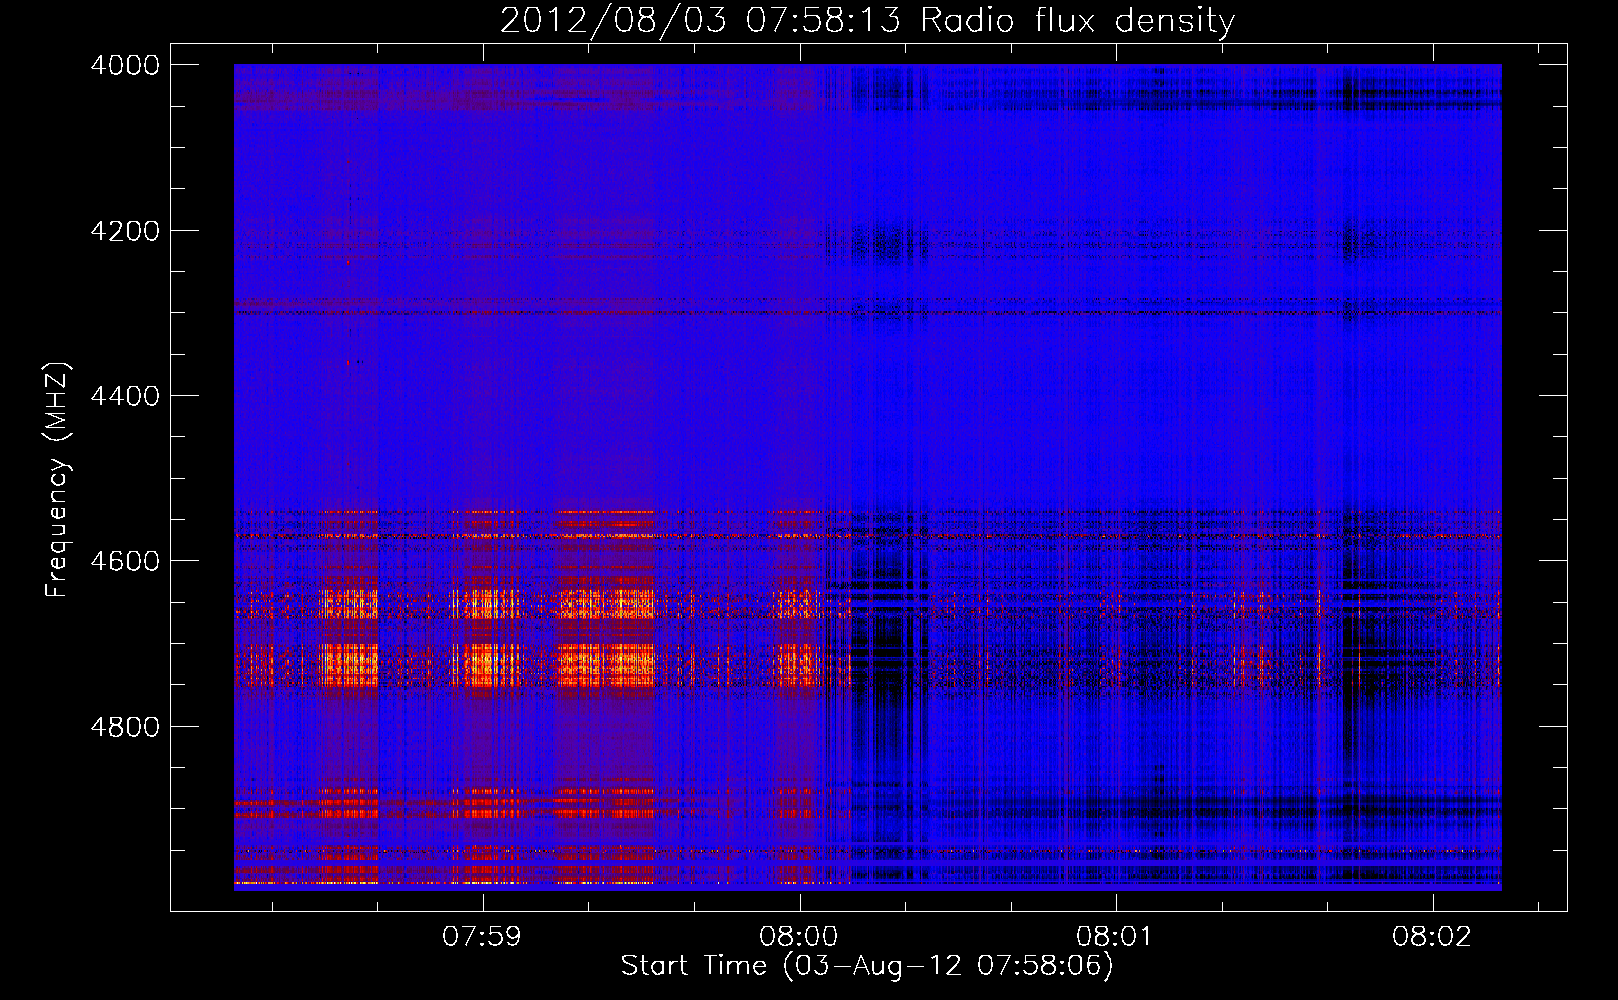This screenshot has height=1000, width=1618.
Task: Click the '08:02' time axis label
Action: [x=1431, y=937]
